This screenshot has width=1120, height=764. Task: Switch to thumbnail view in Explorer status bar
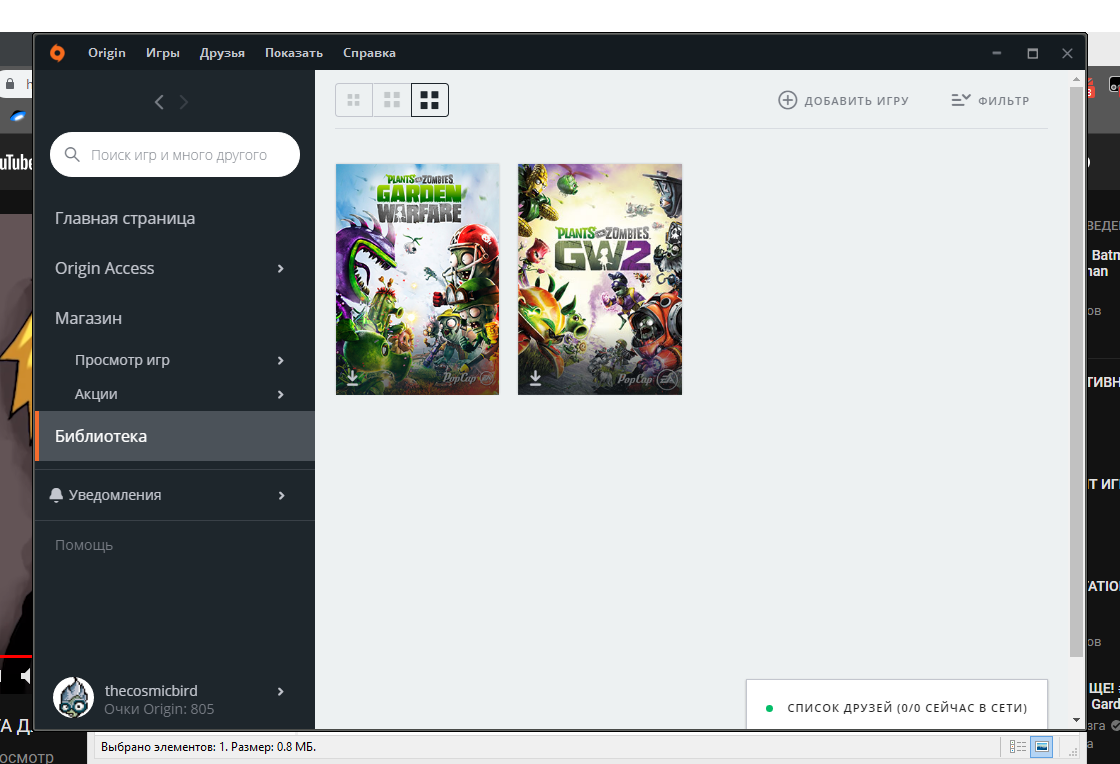tap(1042, 747)
